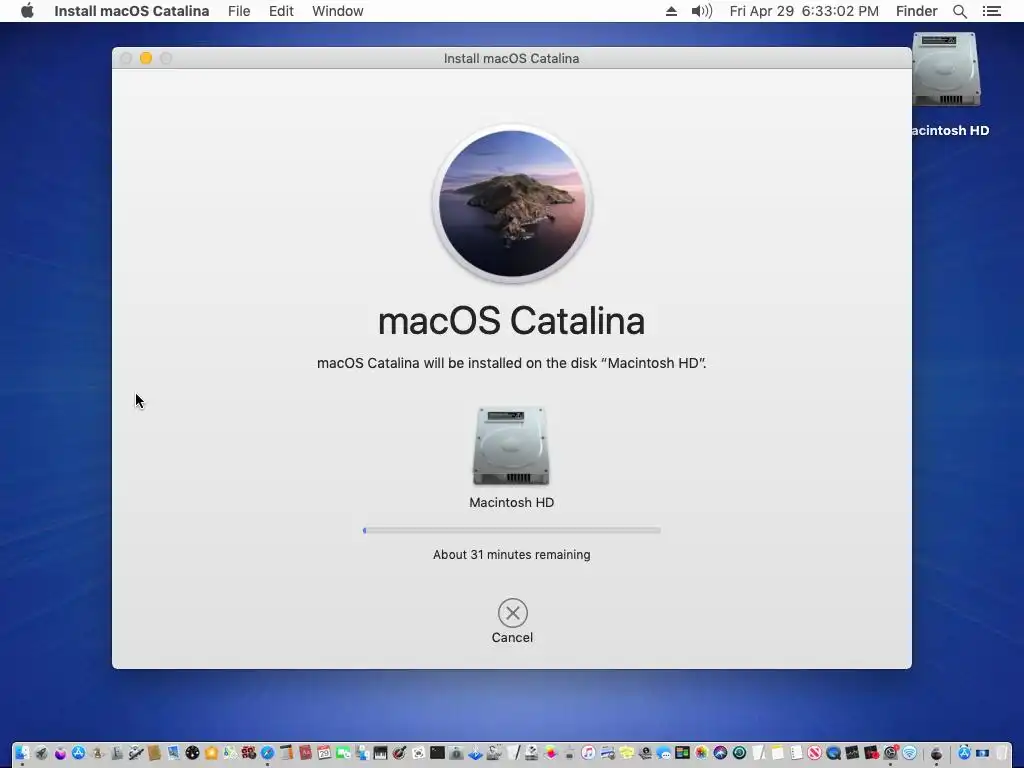Open Stocks in the Dock
Viewport: 1024px width, 768px height.
[x=852, y=753]
